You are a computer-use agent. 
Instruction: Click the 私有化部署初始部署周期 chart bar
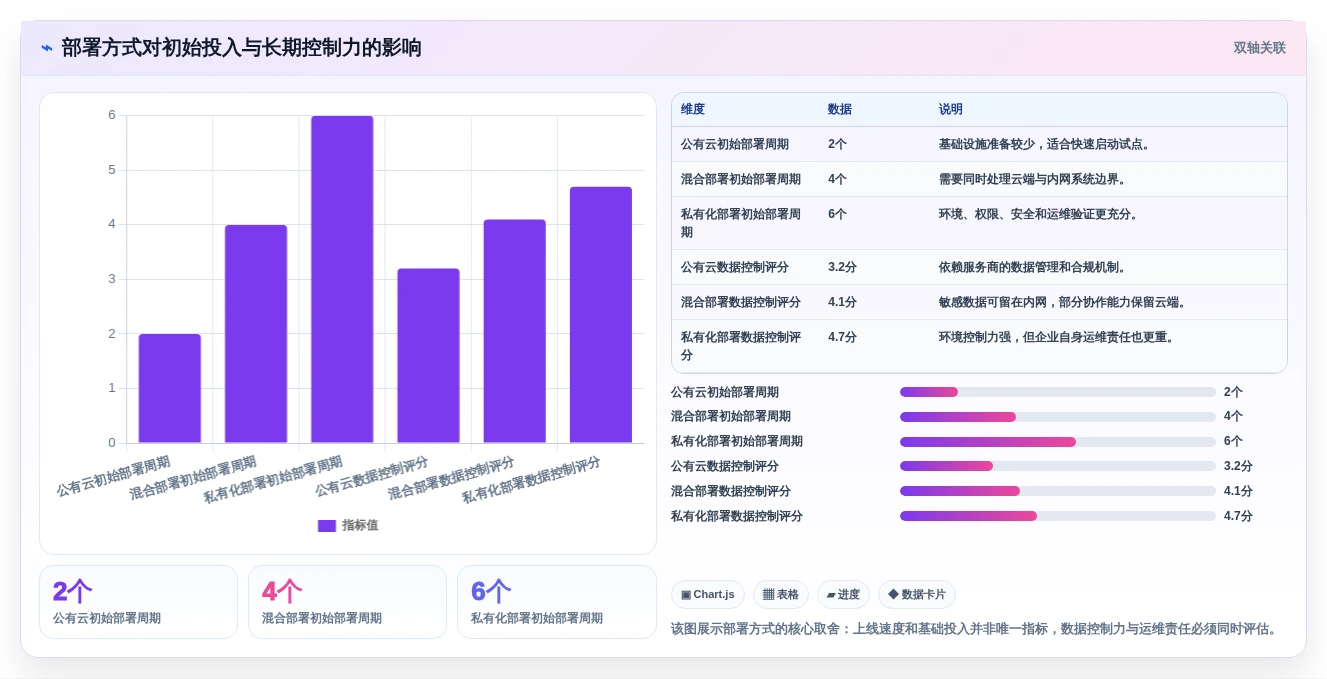[342, 279]
